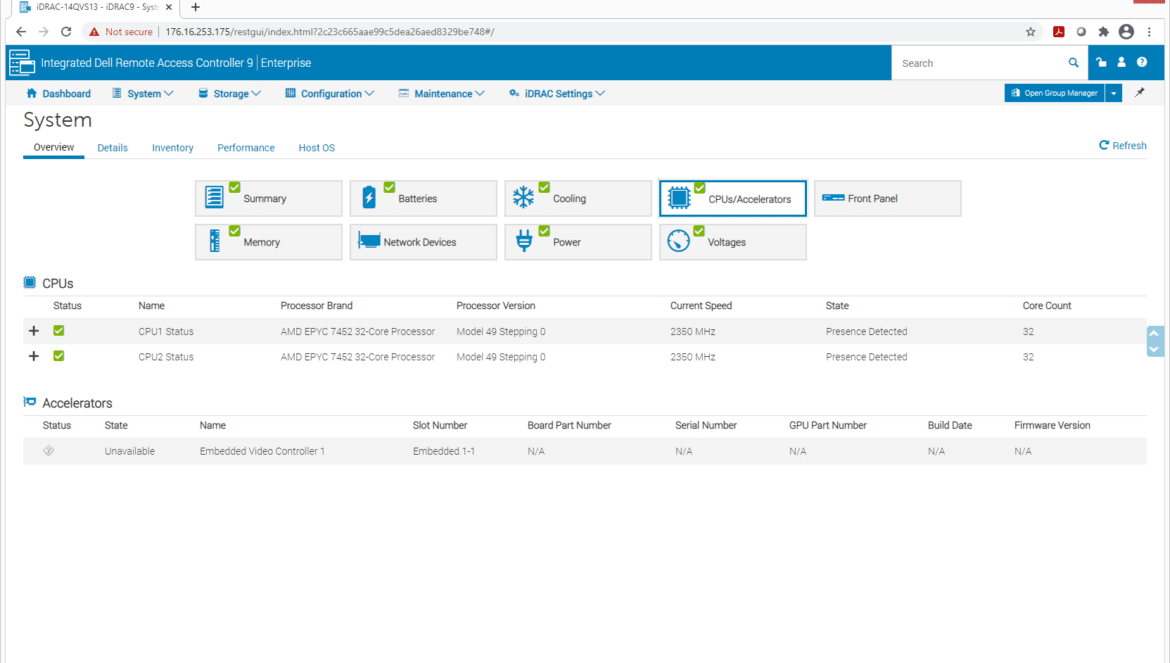Open the Cooling tile
This screenshot has width=1170, height=663.
pos(578,198)
